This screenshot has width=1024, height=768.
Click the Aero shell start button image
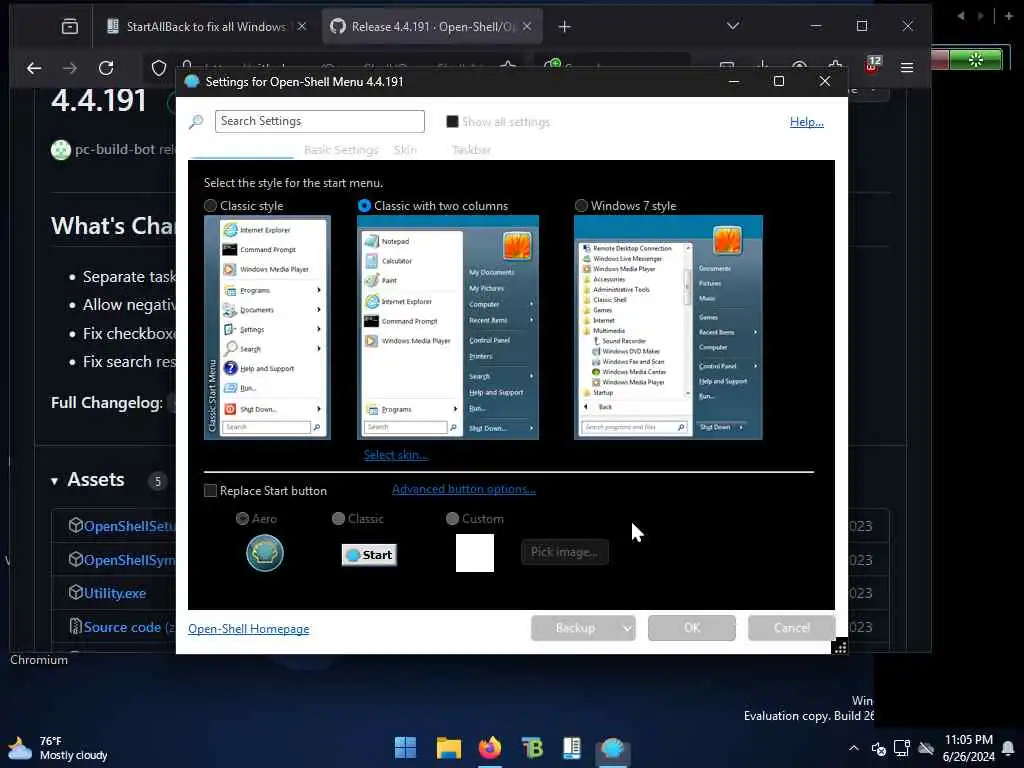[264, 553]
